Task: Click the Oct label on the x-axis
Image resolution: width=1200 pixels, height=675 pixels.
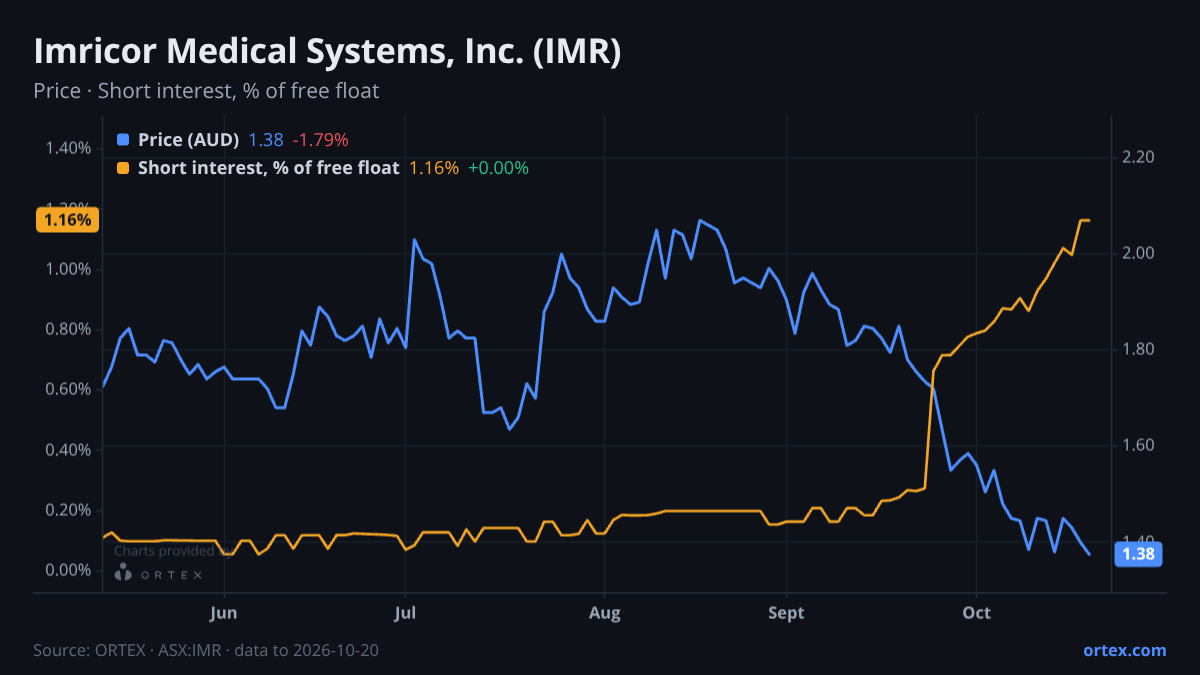Action: tap(976, 612)
